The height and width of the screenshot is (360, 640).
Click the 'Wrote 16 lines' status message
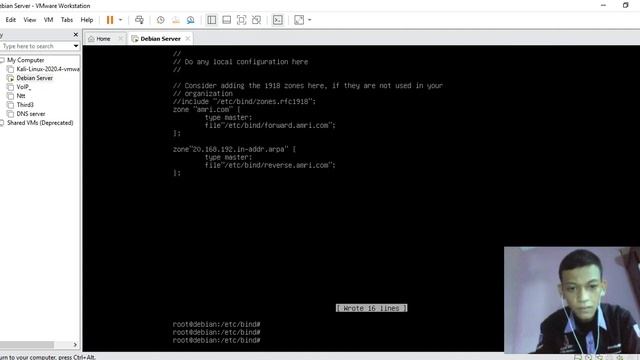[371, 308]
